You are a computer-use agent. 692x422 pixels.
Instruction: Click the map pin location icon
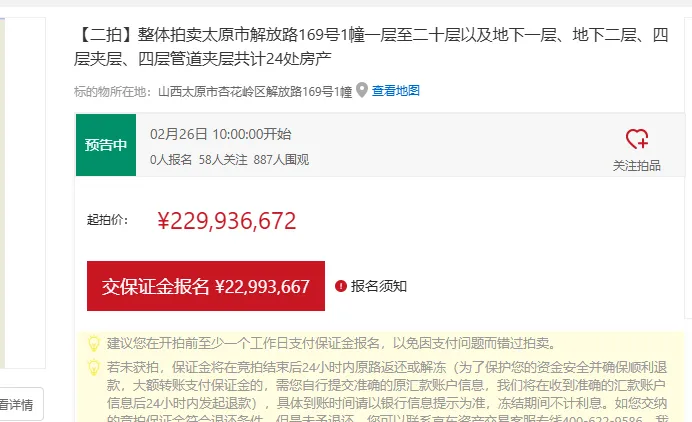click(362, 90)
